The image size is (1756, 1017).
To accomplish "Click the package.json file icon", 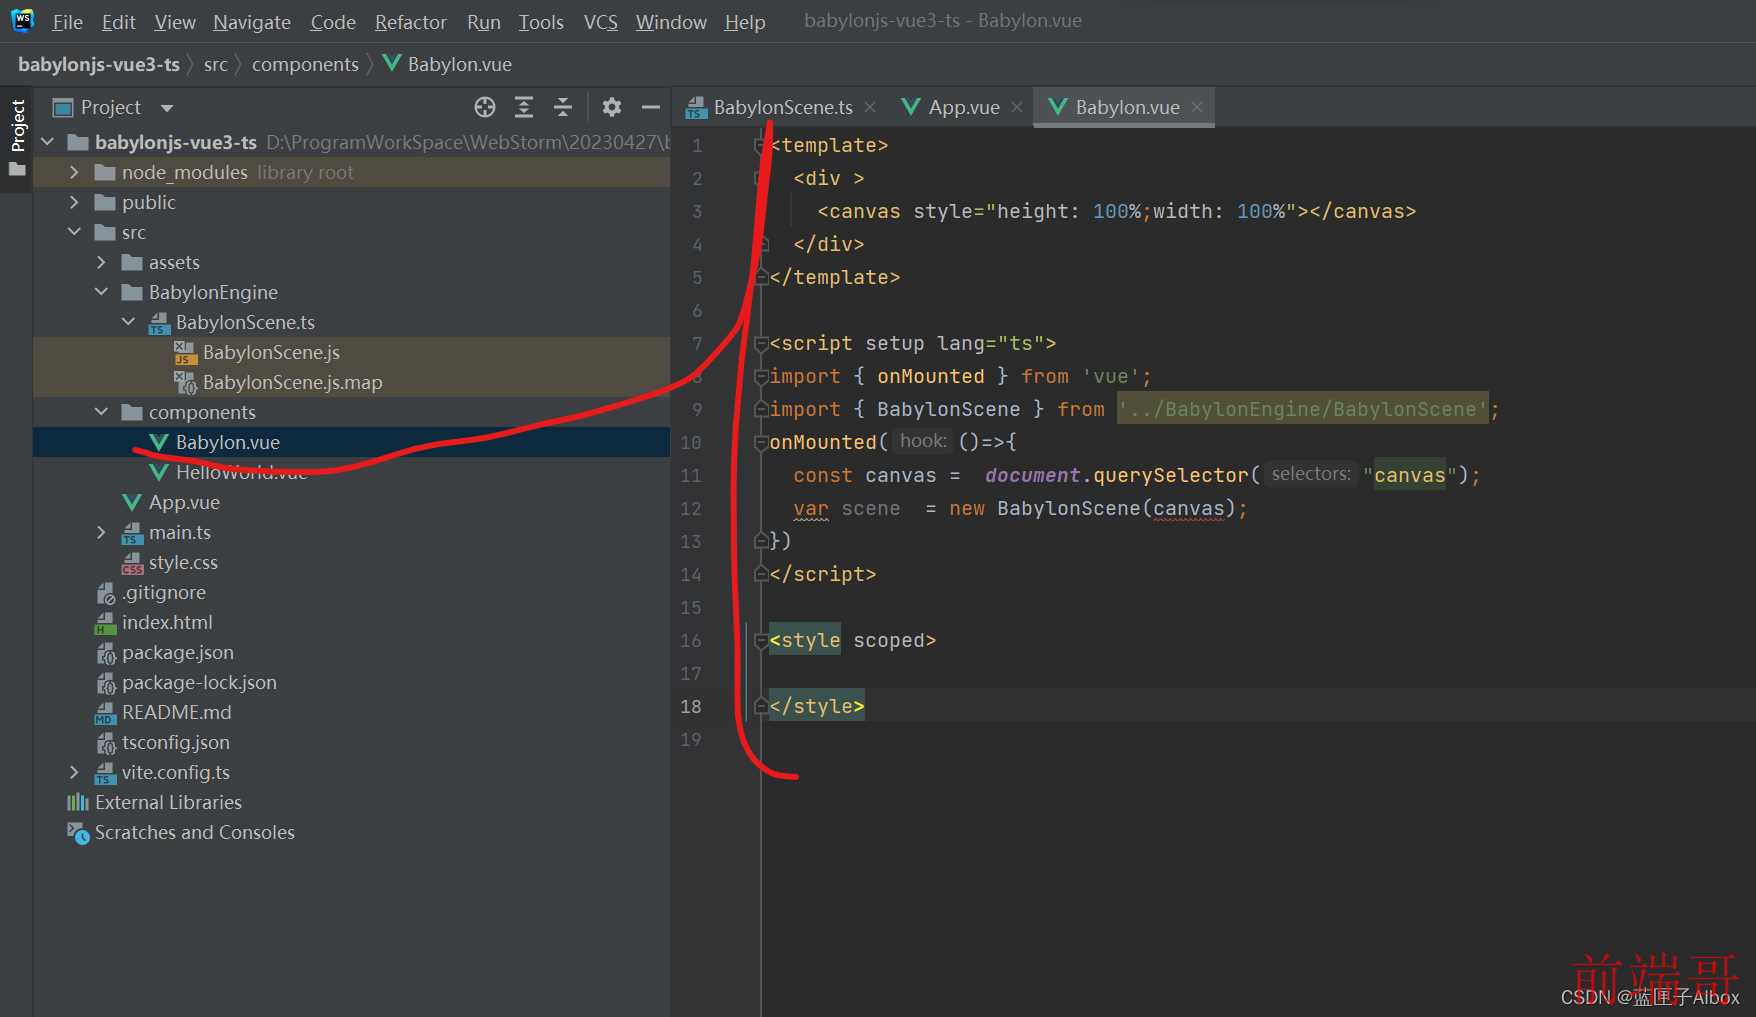I will coord(106,653).
